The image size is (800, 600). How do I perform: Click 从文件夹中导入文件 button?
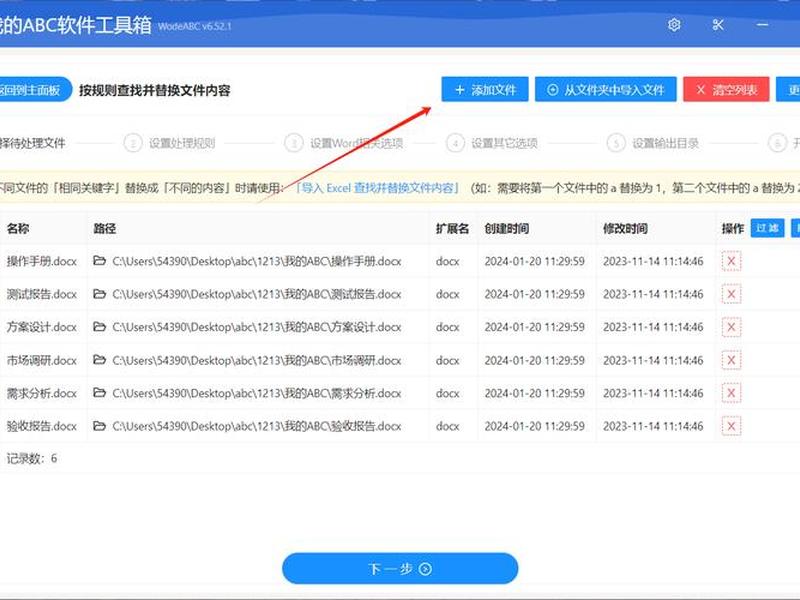click(x=606, y=90)
